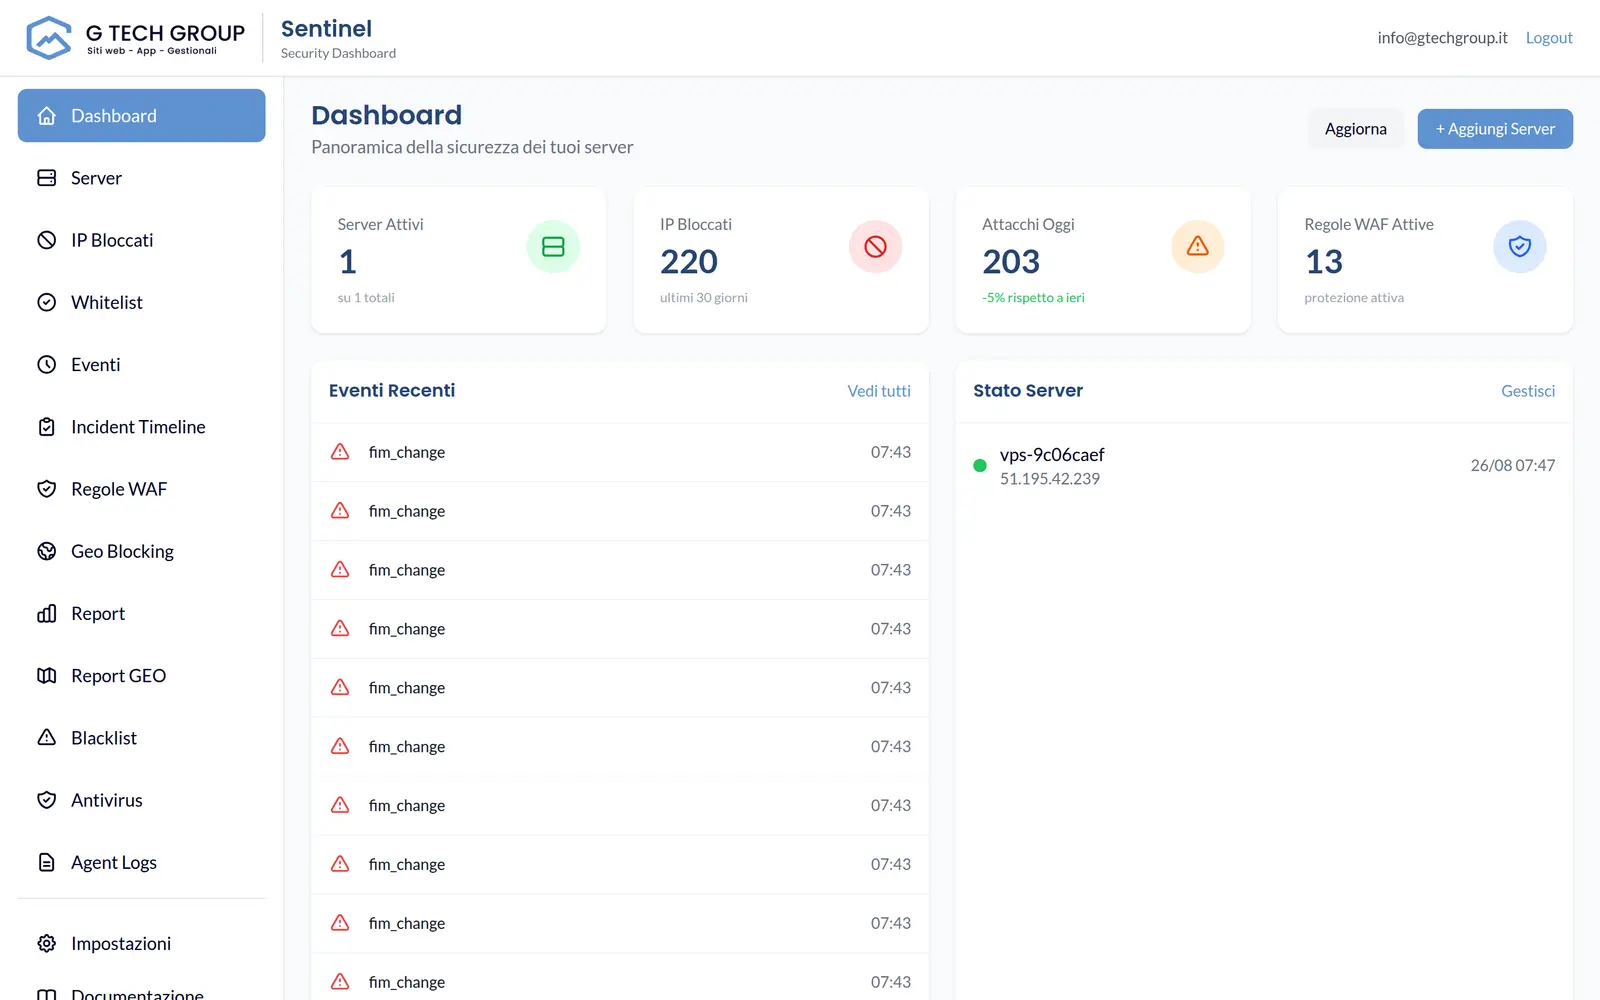Open Incident Timeline
The image size is (1600, 1000).
pyautogui.click(x=141, y=427)
